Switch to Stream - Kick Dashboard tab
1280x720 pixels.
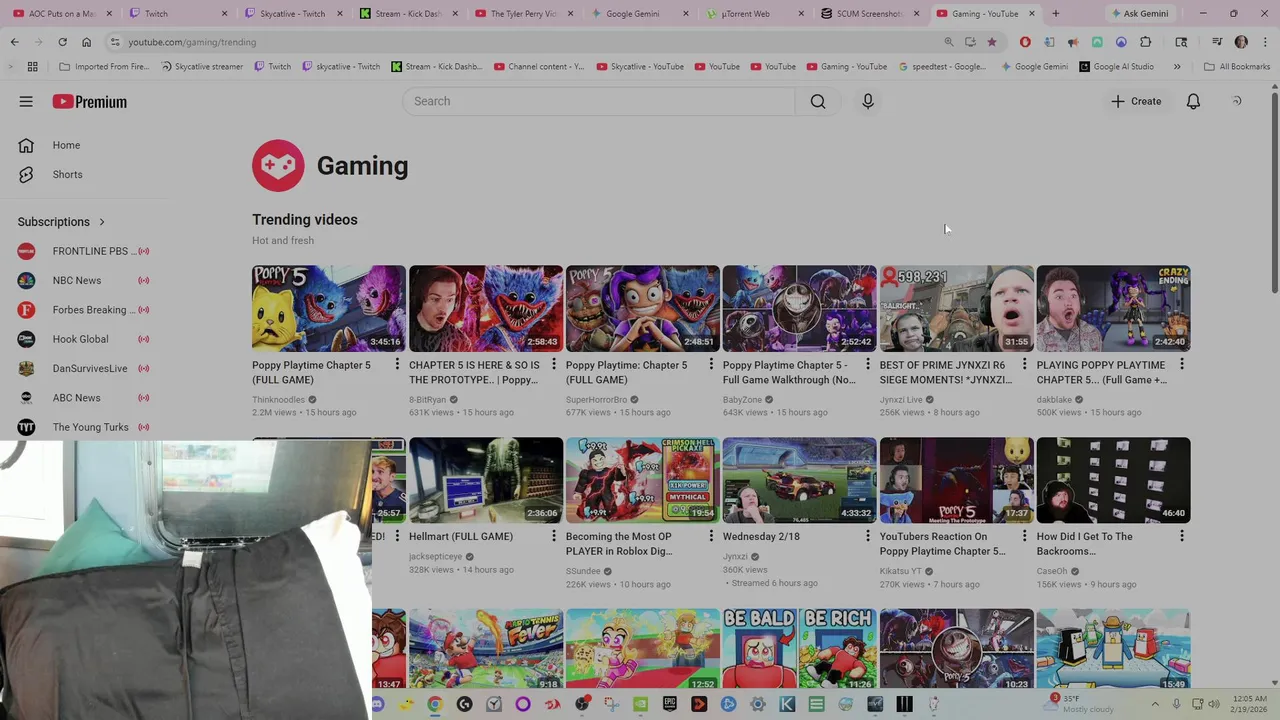coord(408,14)
